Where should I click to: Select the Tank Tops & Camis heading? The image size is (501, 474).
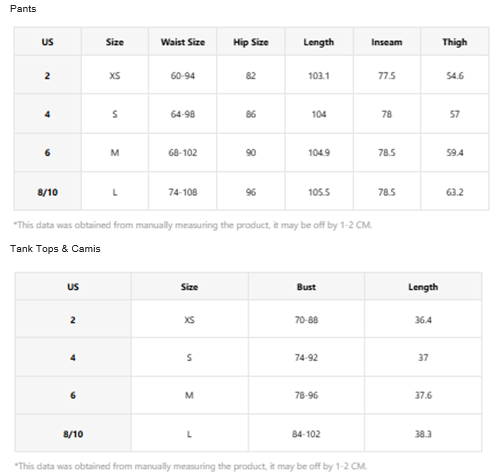pos(55,249)
